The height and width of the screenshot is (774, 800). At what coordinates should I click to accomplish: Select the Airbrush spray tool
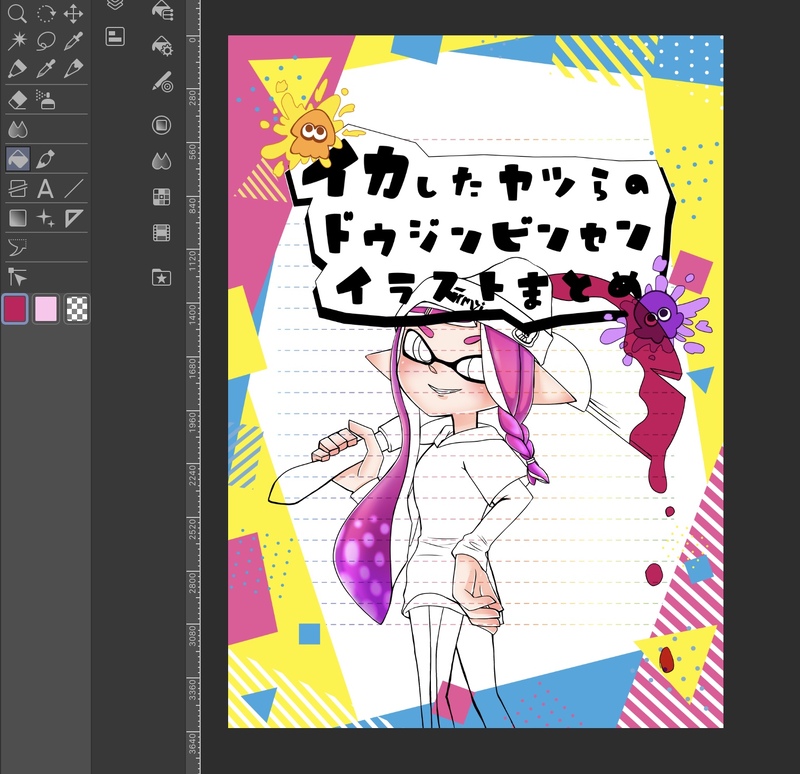click(45, 99)
